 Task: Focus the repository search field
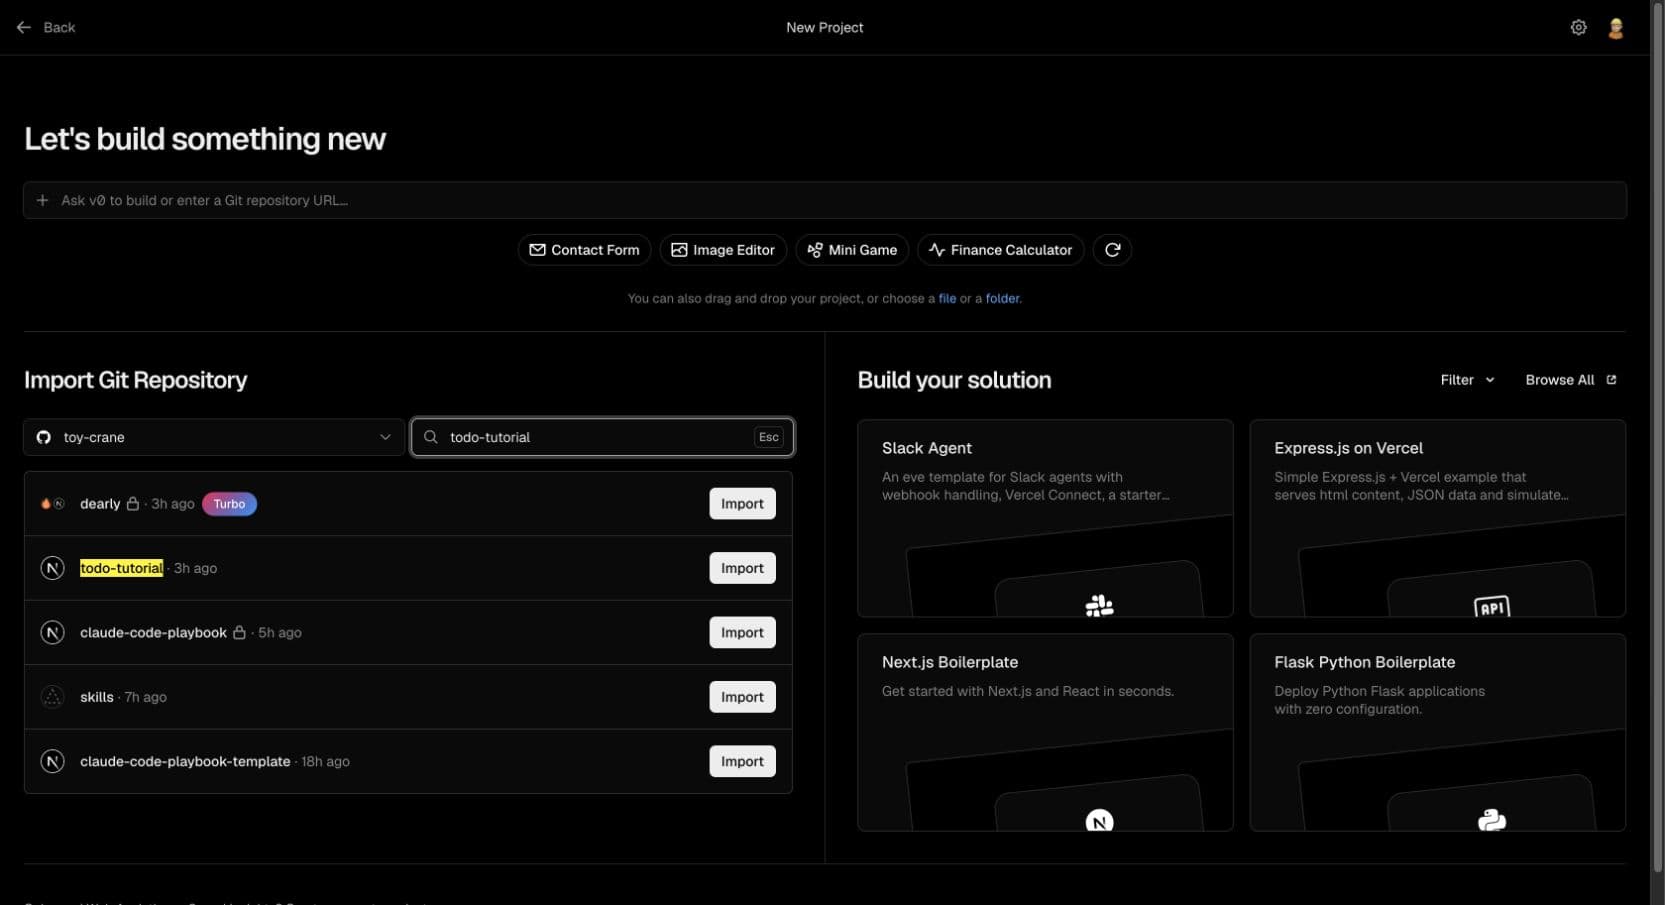(x=602, y=437)
